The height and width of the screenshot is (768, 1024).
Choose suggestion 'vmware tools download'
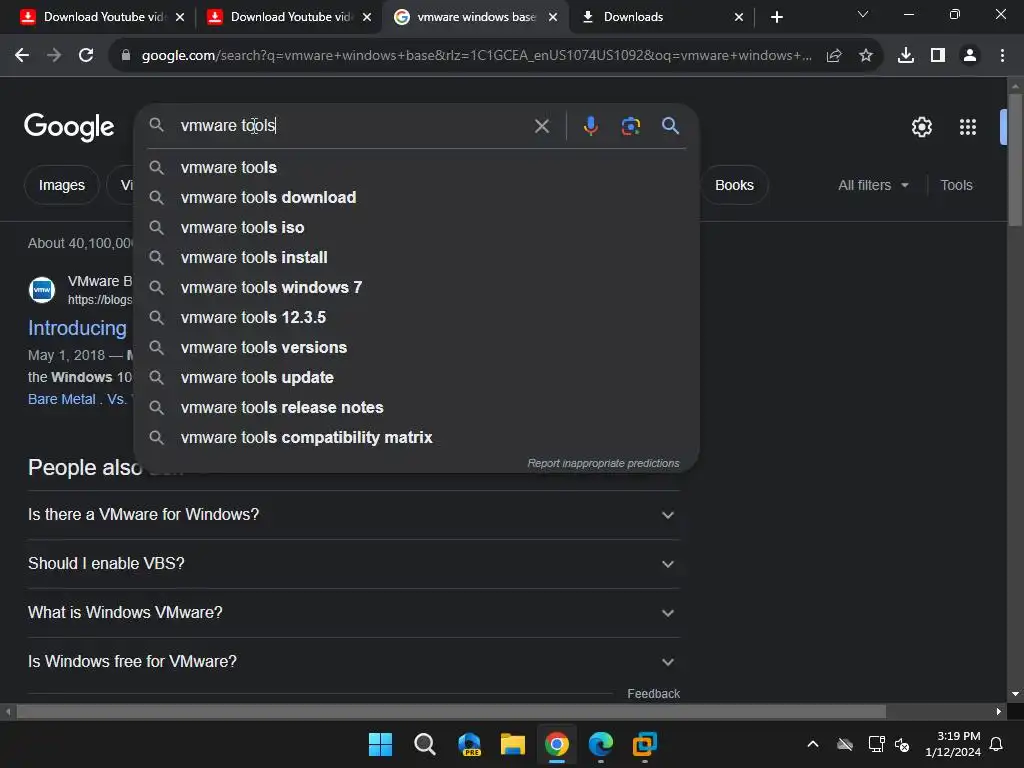click(x=416, y=197)
